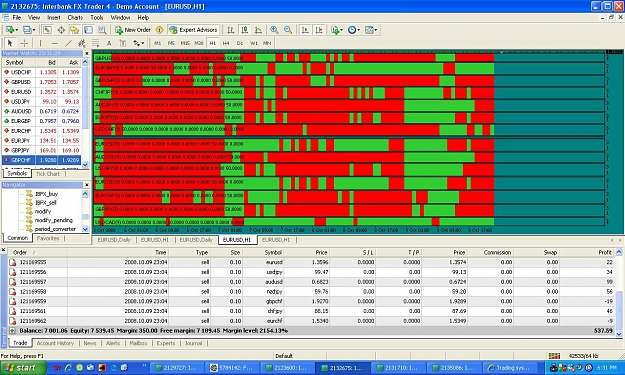Click the New Order button

point(133,30)
